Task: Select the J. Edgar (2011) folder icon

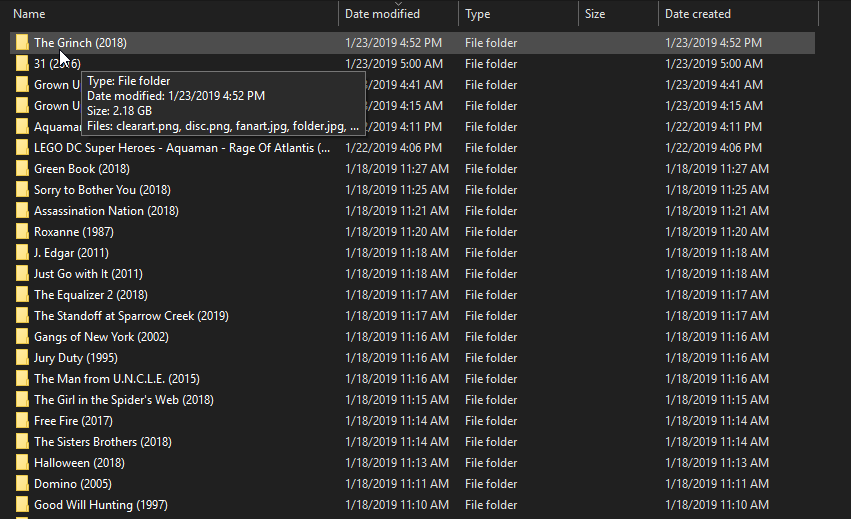Action: [22, 253]
